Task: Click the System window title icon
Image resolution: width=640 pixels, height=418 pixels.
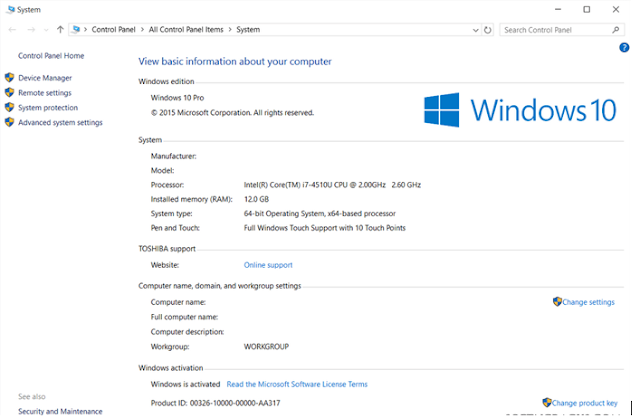Action: point(11,9)
